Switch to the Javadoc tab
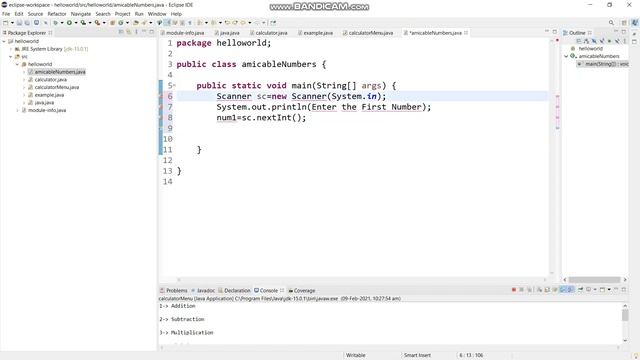Screen dimensions: 640x360 pyautogui.click(x=203, y=291)
